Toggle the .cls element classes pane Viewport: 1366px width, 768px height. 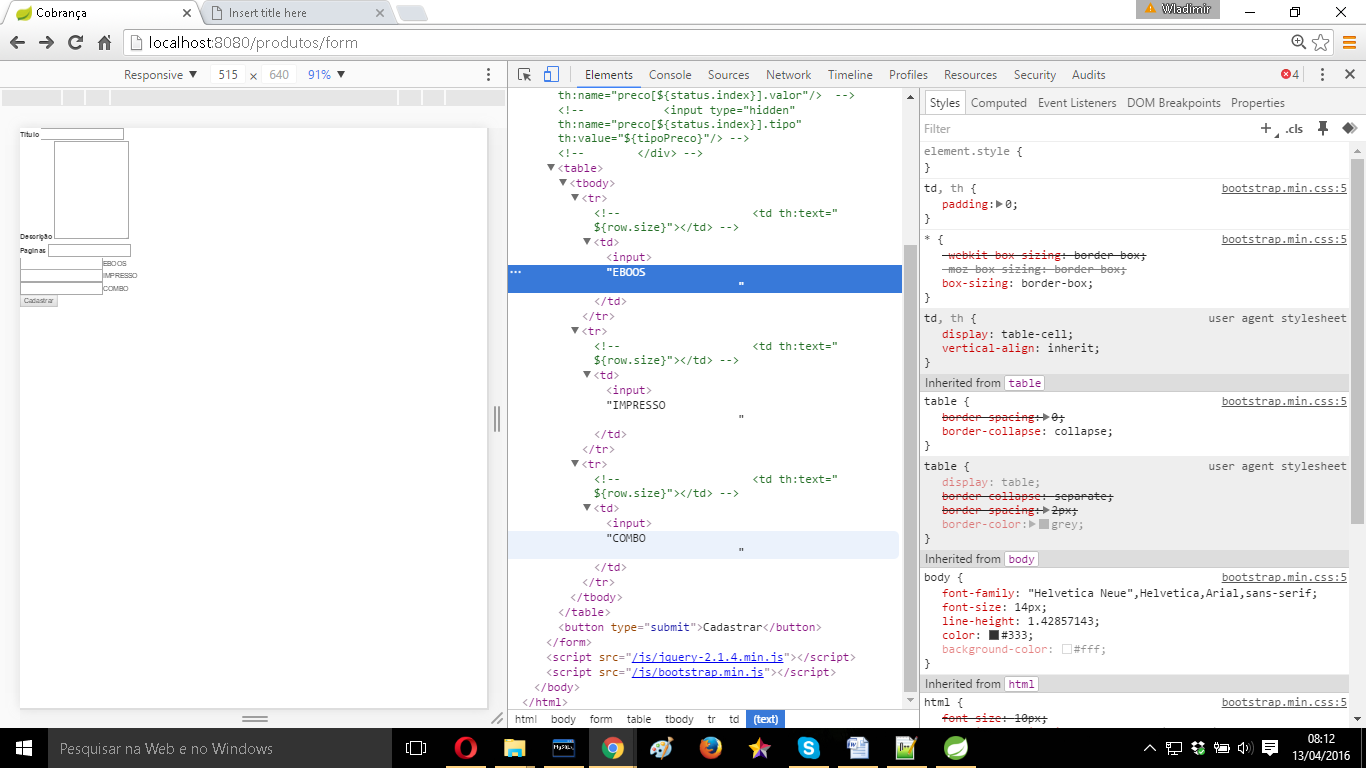click(1295, 129)
